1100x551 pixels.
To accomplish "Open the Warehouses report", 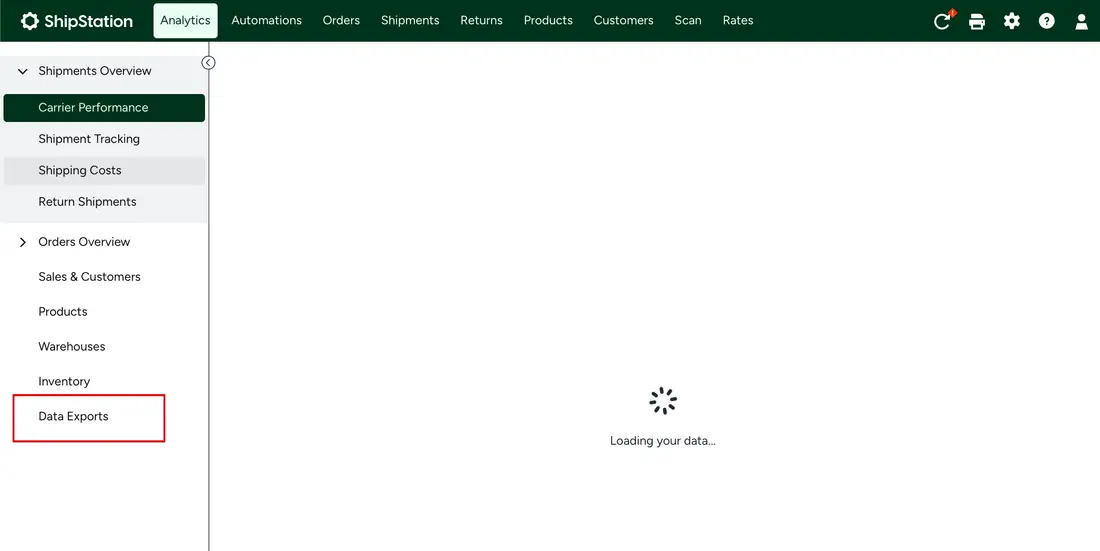I will point(72,347).
